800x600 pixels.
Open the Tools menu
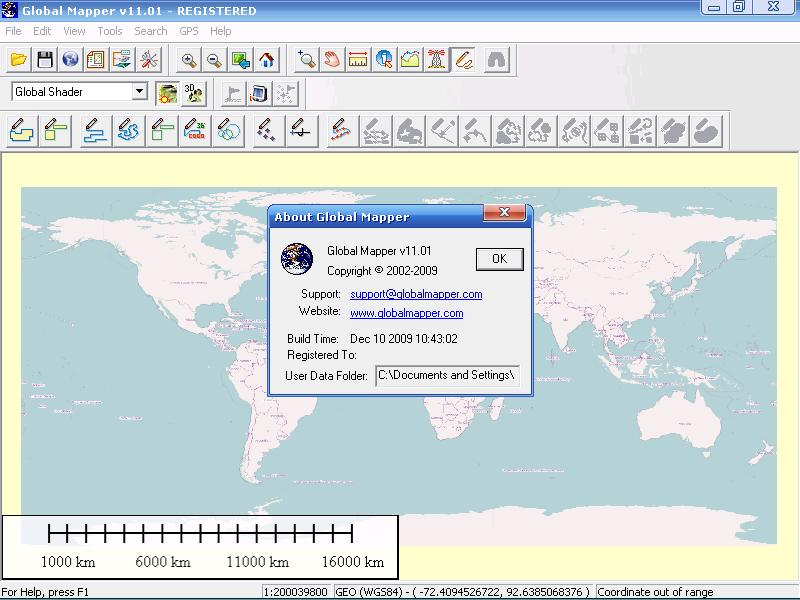110,31
